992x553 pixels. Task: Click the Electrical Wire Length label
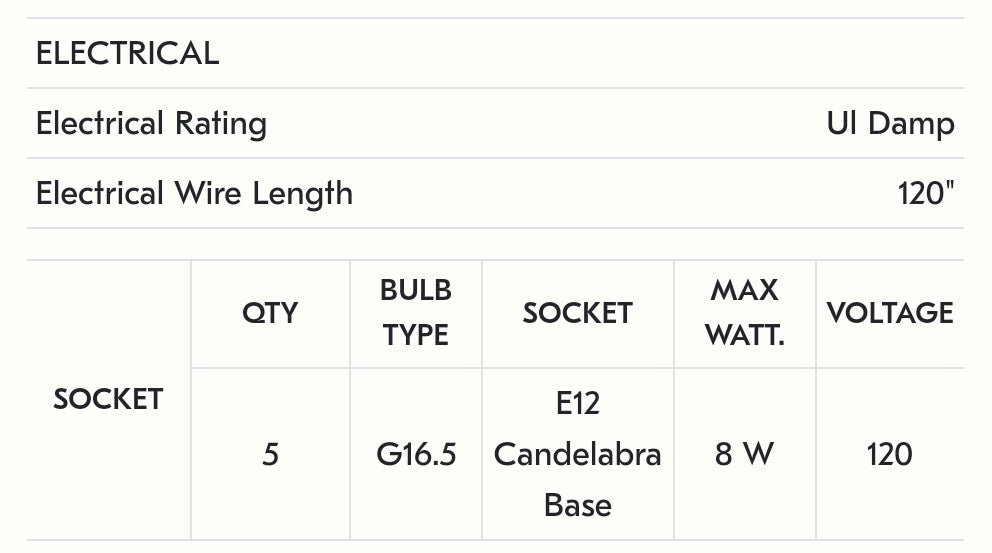(x=194, y=193)
